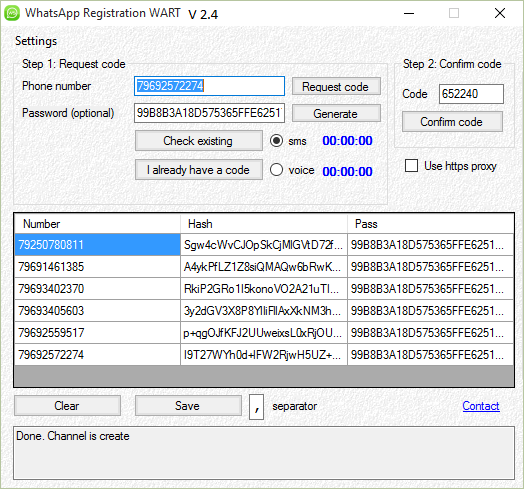Image resolution: width=524 pixels, height=490 pixels.
Task: Click the Save button
Action: point(188,406)
